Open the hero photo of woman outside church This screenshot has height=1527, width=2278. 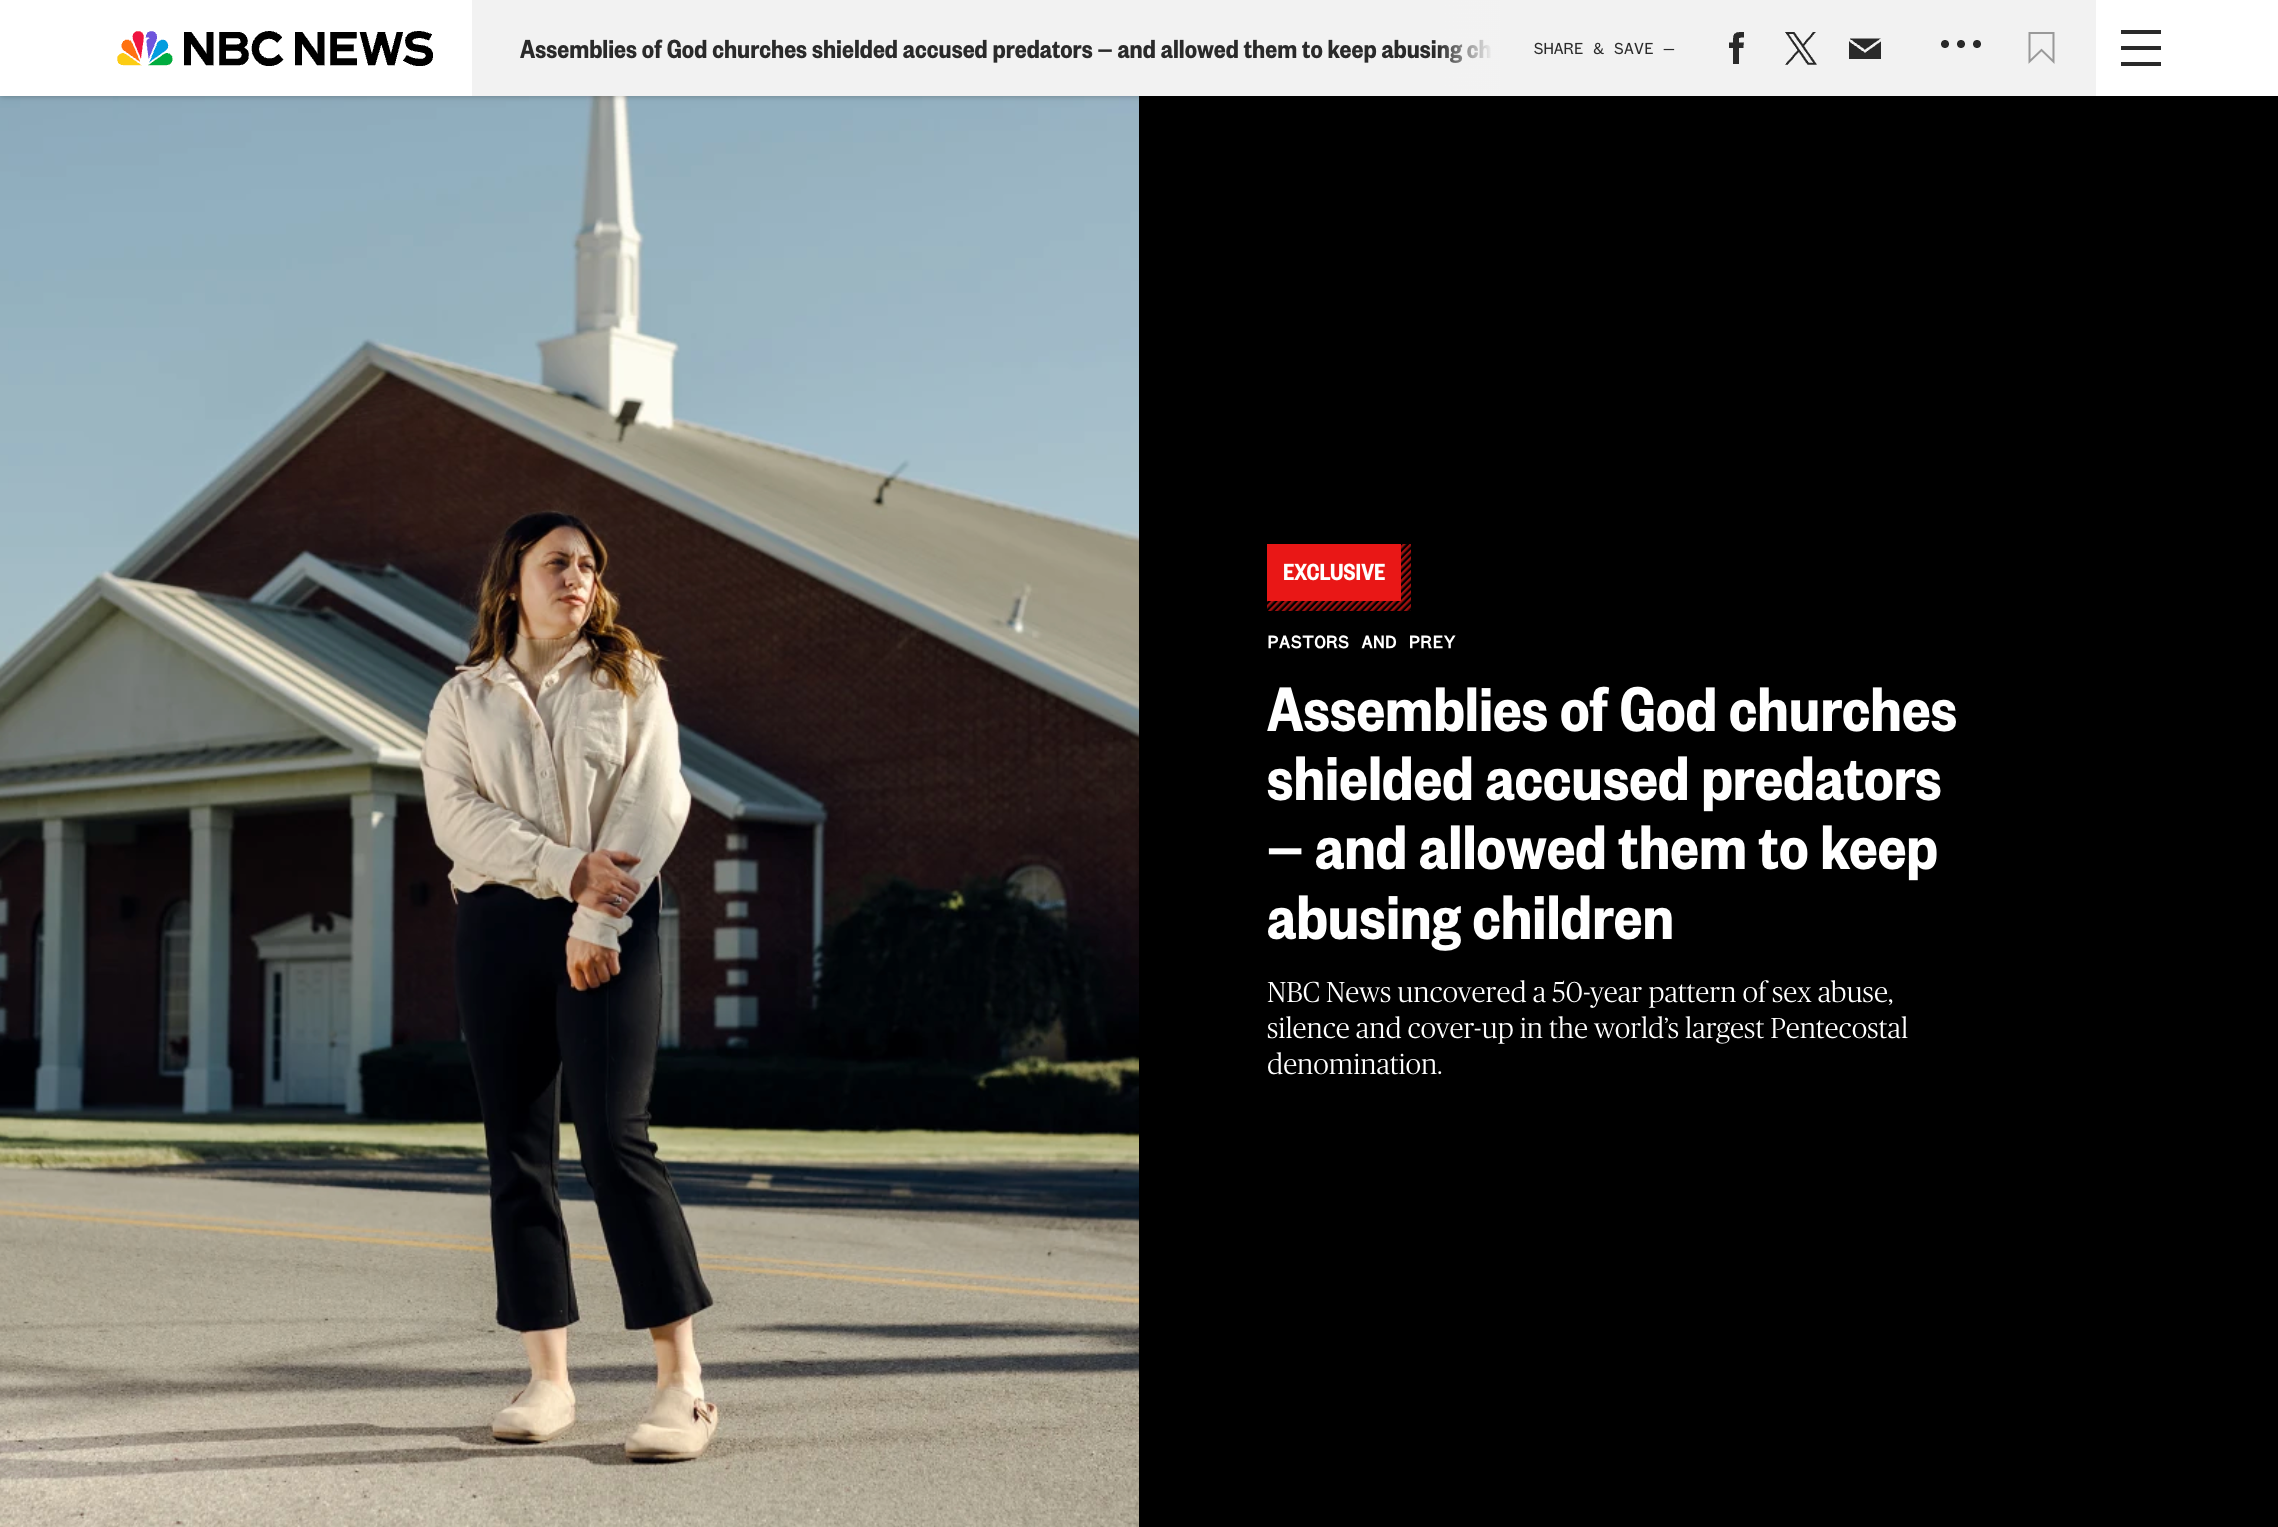pos(569,811)
